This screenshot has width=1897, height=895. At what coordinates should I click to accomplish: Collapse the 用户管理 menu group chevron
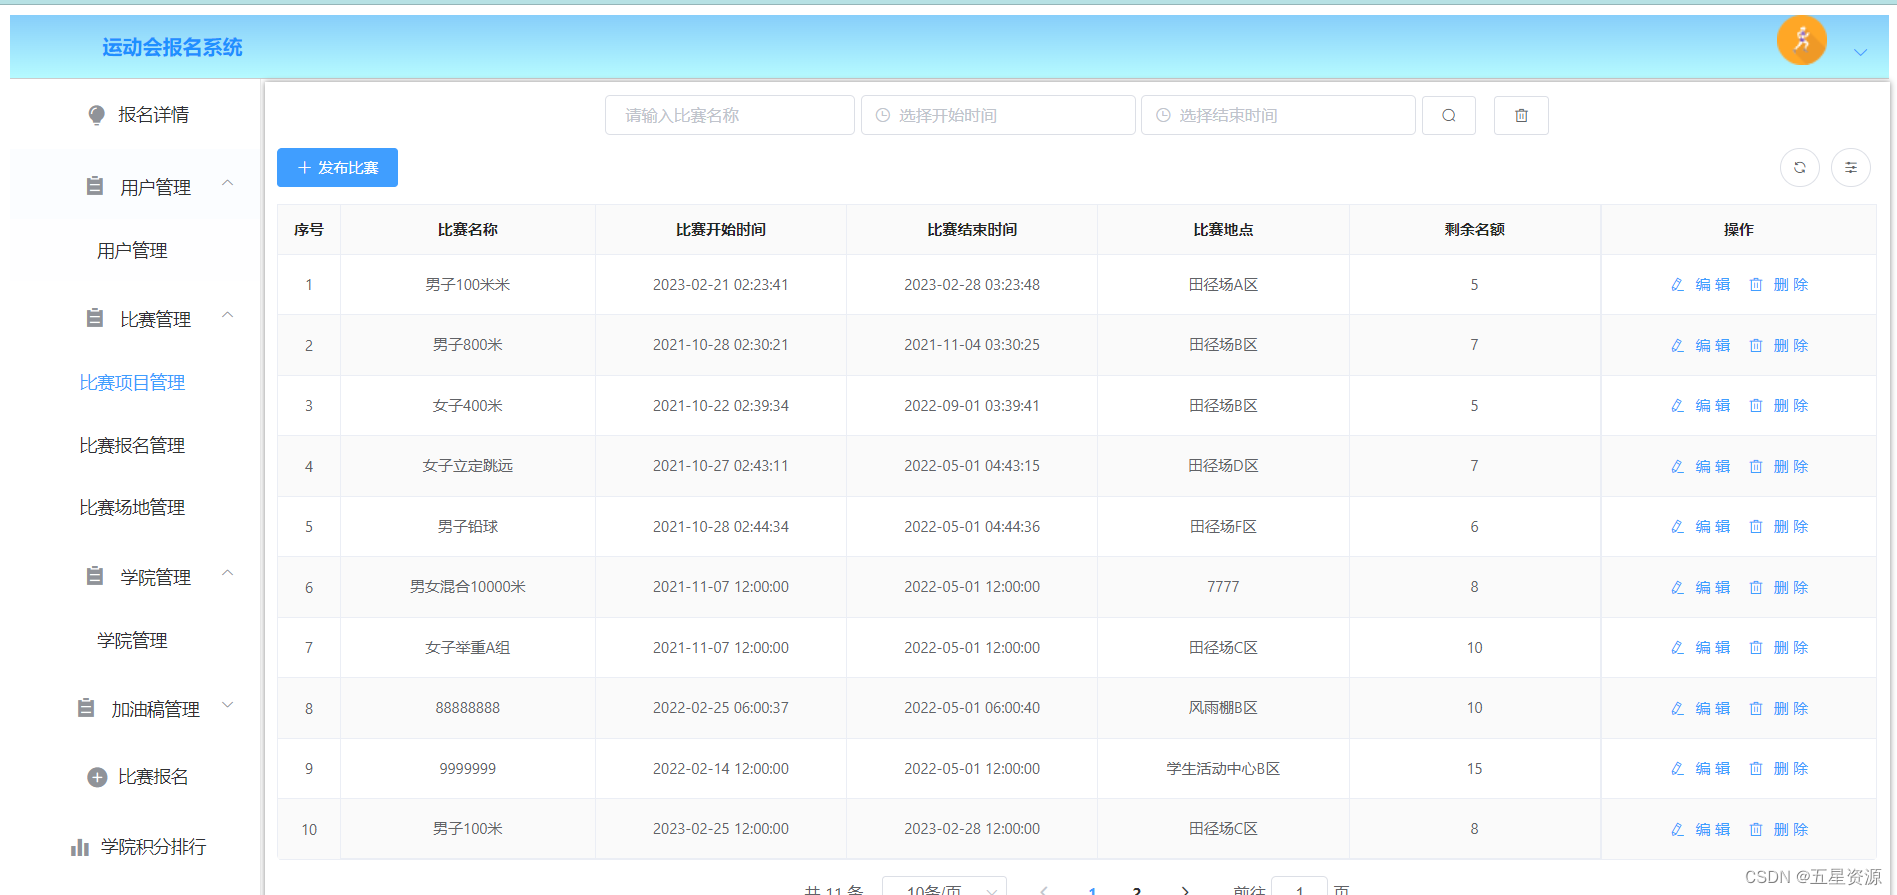click(x=228, y=183)
